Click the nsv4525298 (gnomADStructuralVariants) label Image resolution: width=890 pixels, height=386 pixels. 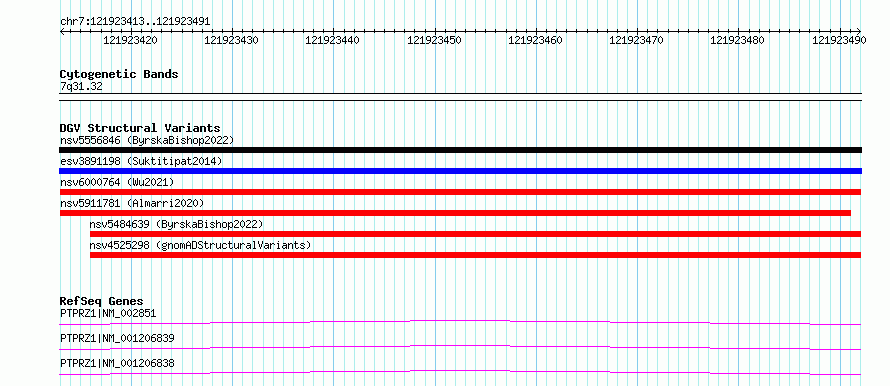[200, 245]
